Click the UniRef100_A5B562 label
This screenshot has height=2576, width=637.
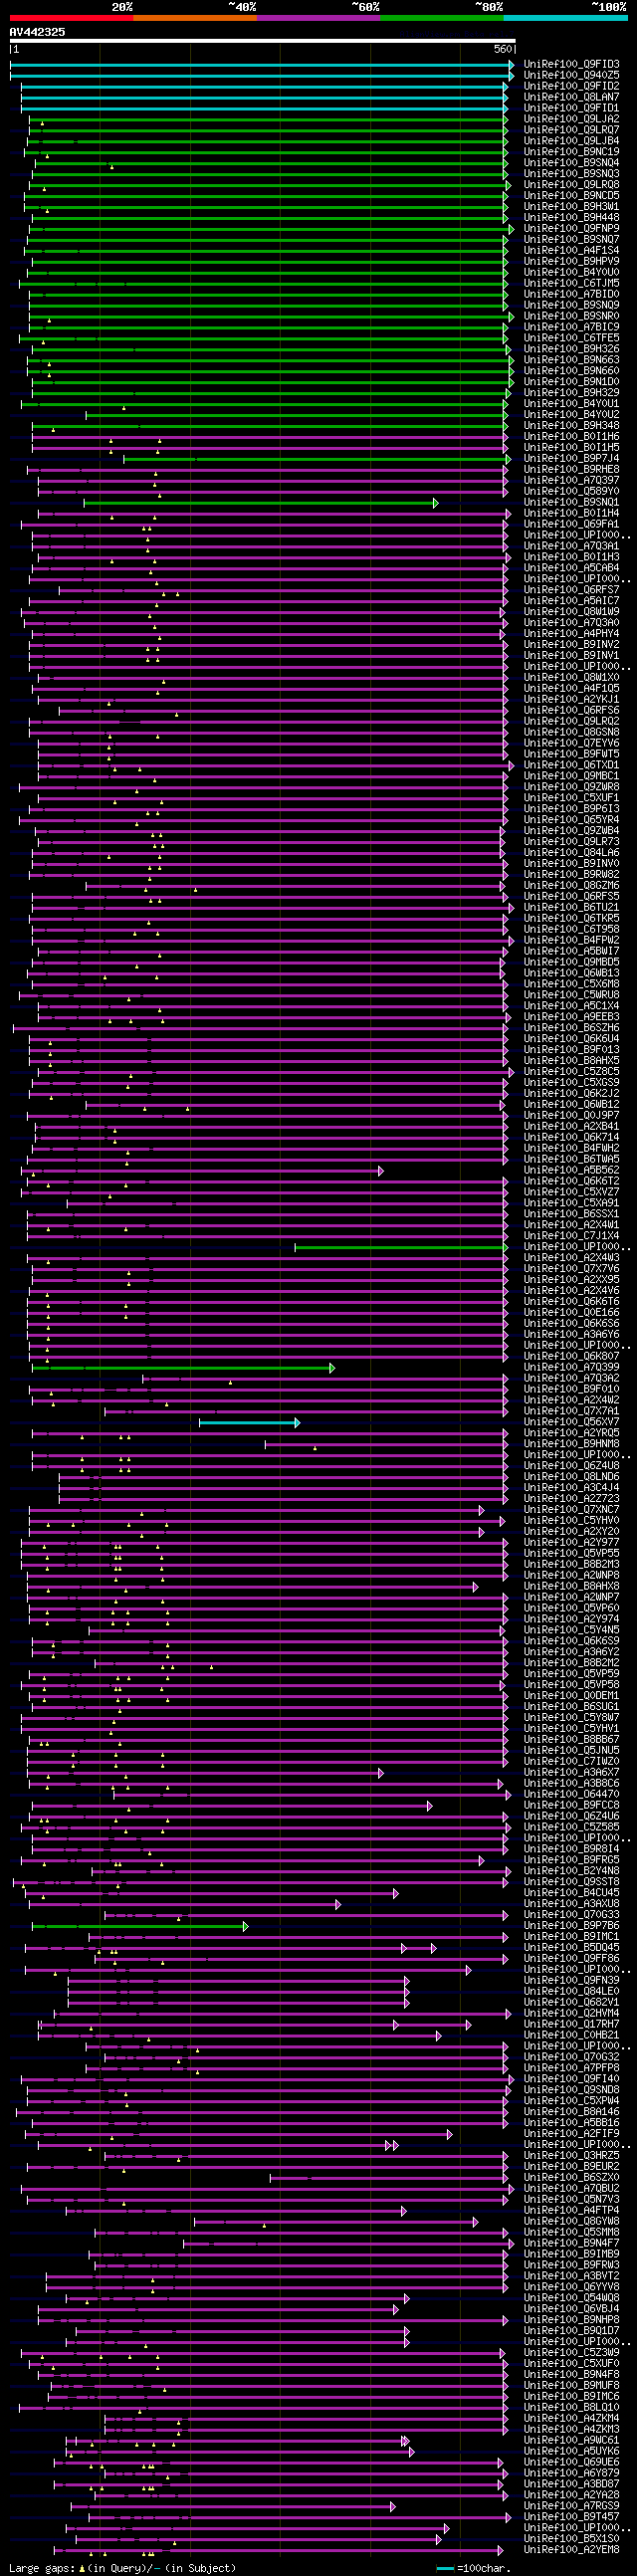pos(571,1171)
